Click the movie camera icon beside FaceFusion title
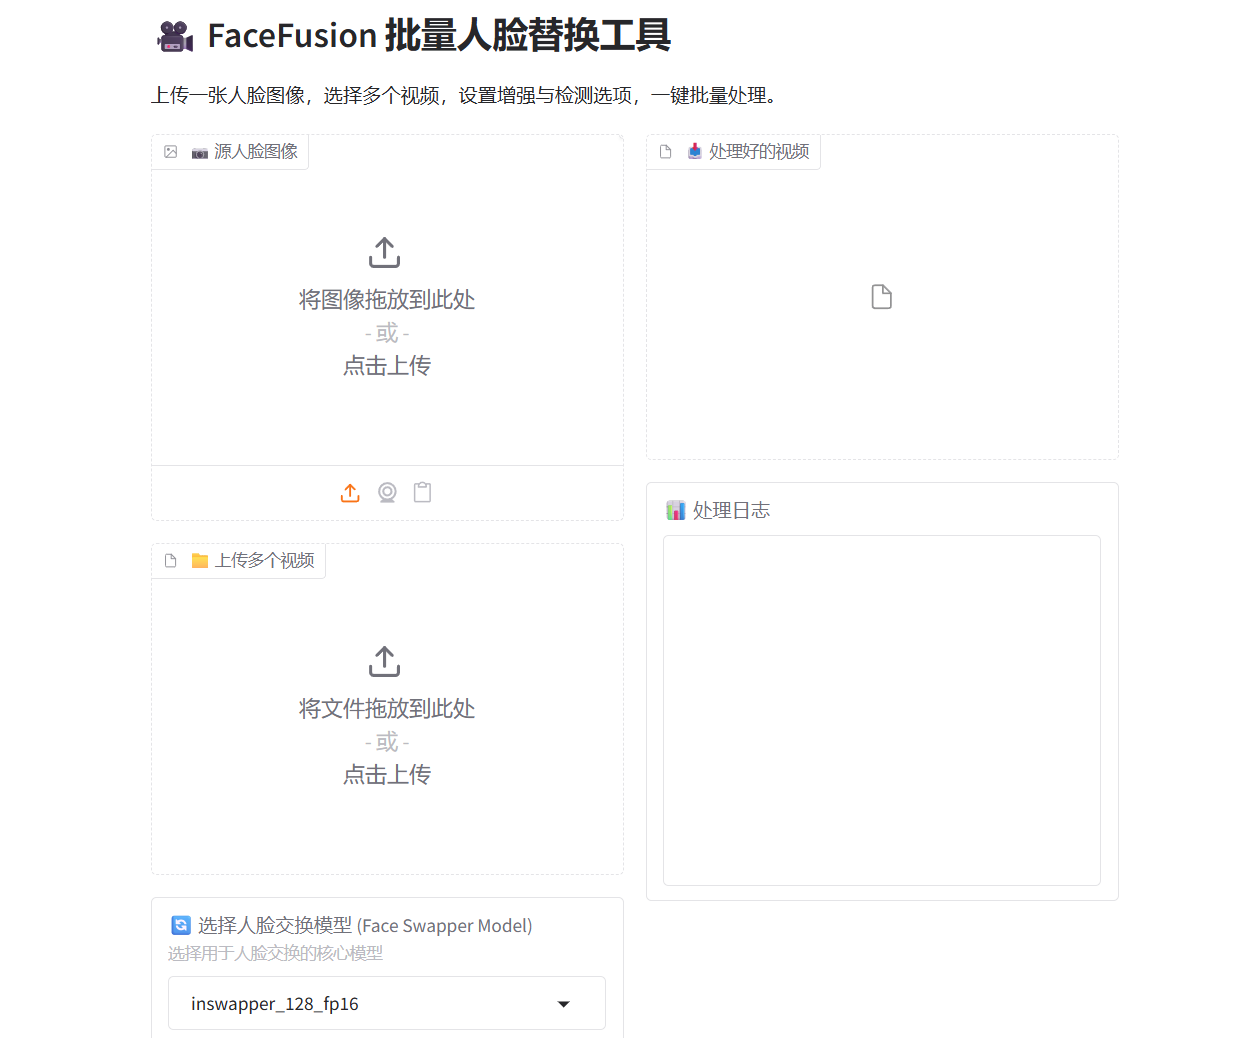 [x=175, y=36]
